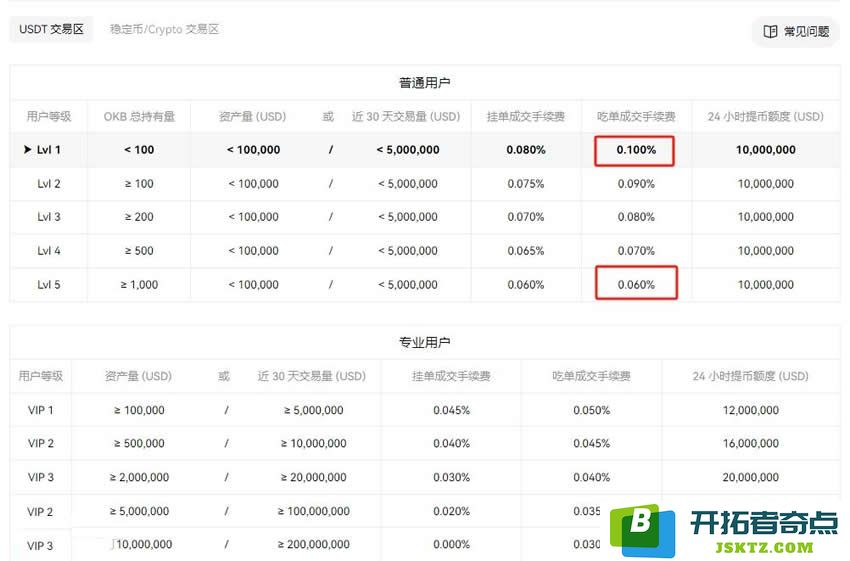Viewport: 850px width, 561px height.
Task: Click the ≥ 1,000 OKB holding cell
Action: 139,285
